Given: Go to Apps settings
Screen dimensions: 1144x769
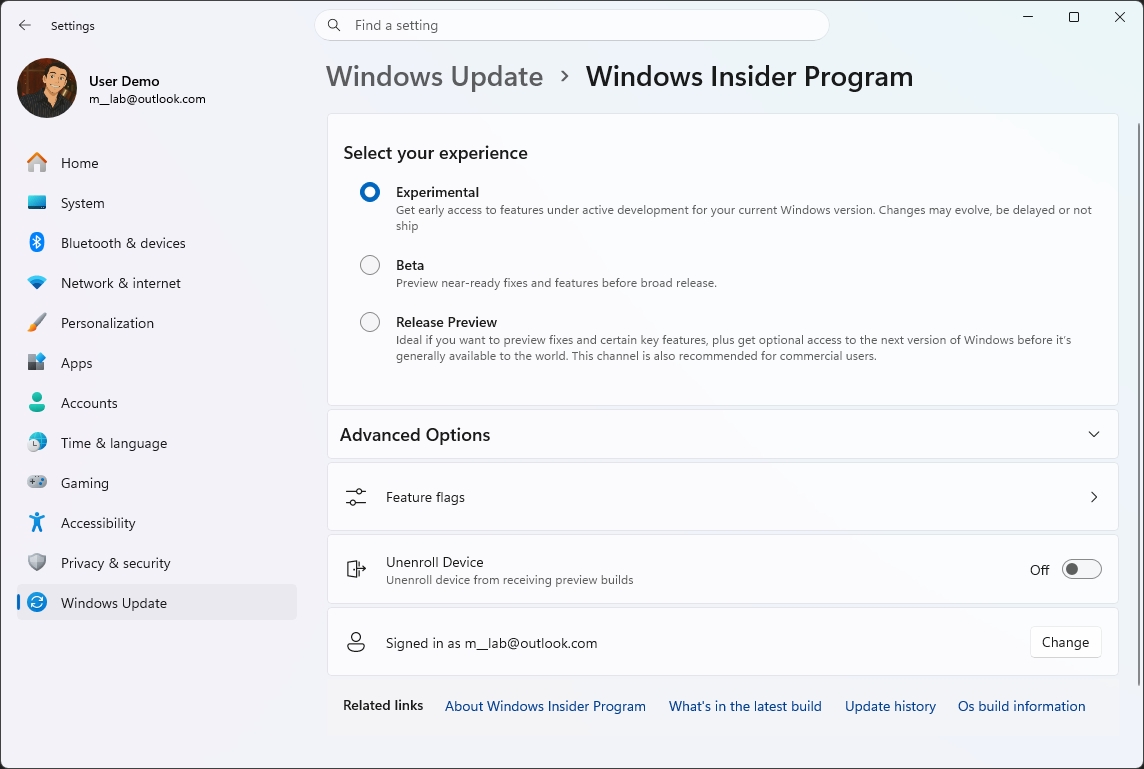Looking at the screenshot, I should [x=157, y=363].
